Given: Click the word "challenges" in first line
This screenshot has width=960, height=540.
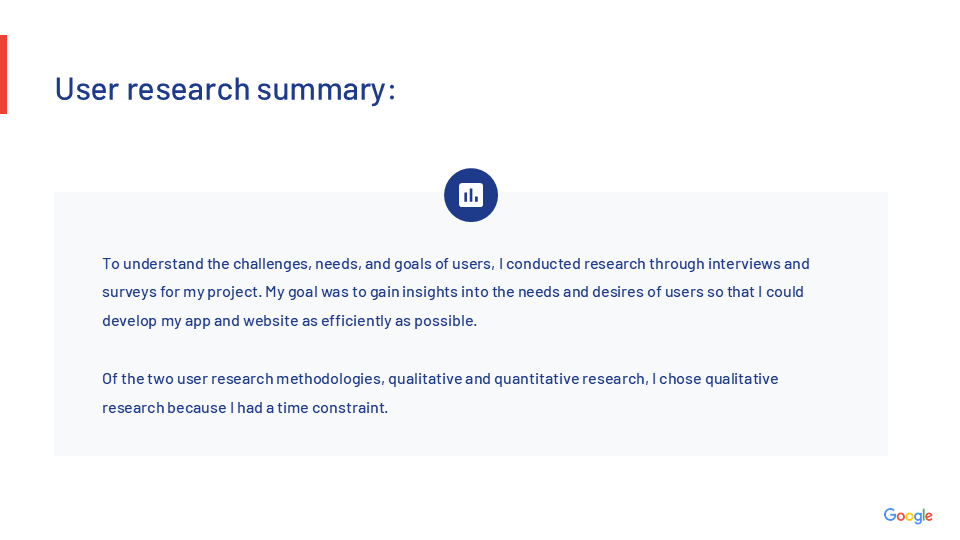Looking at the screenshot, I should (272, 264).
